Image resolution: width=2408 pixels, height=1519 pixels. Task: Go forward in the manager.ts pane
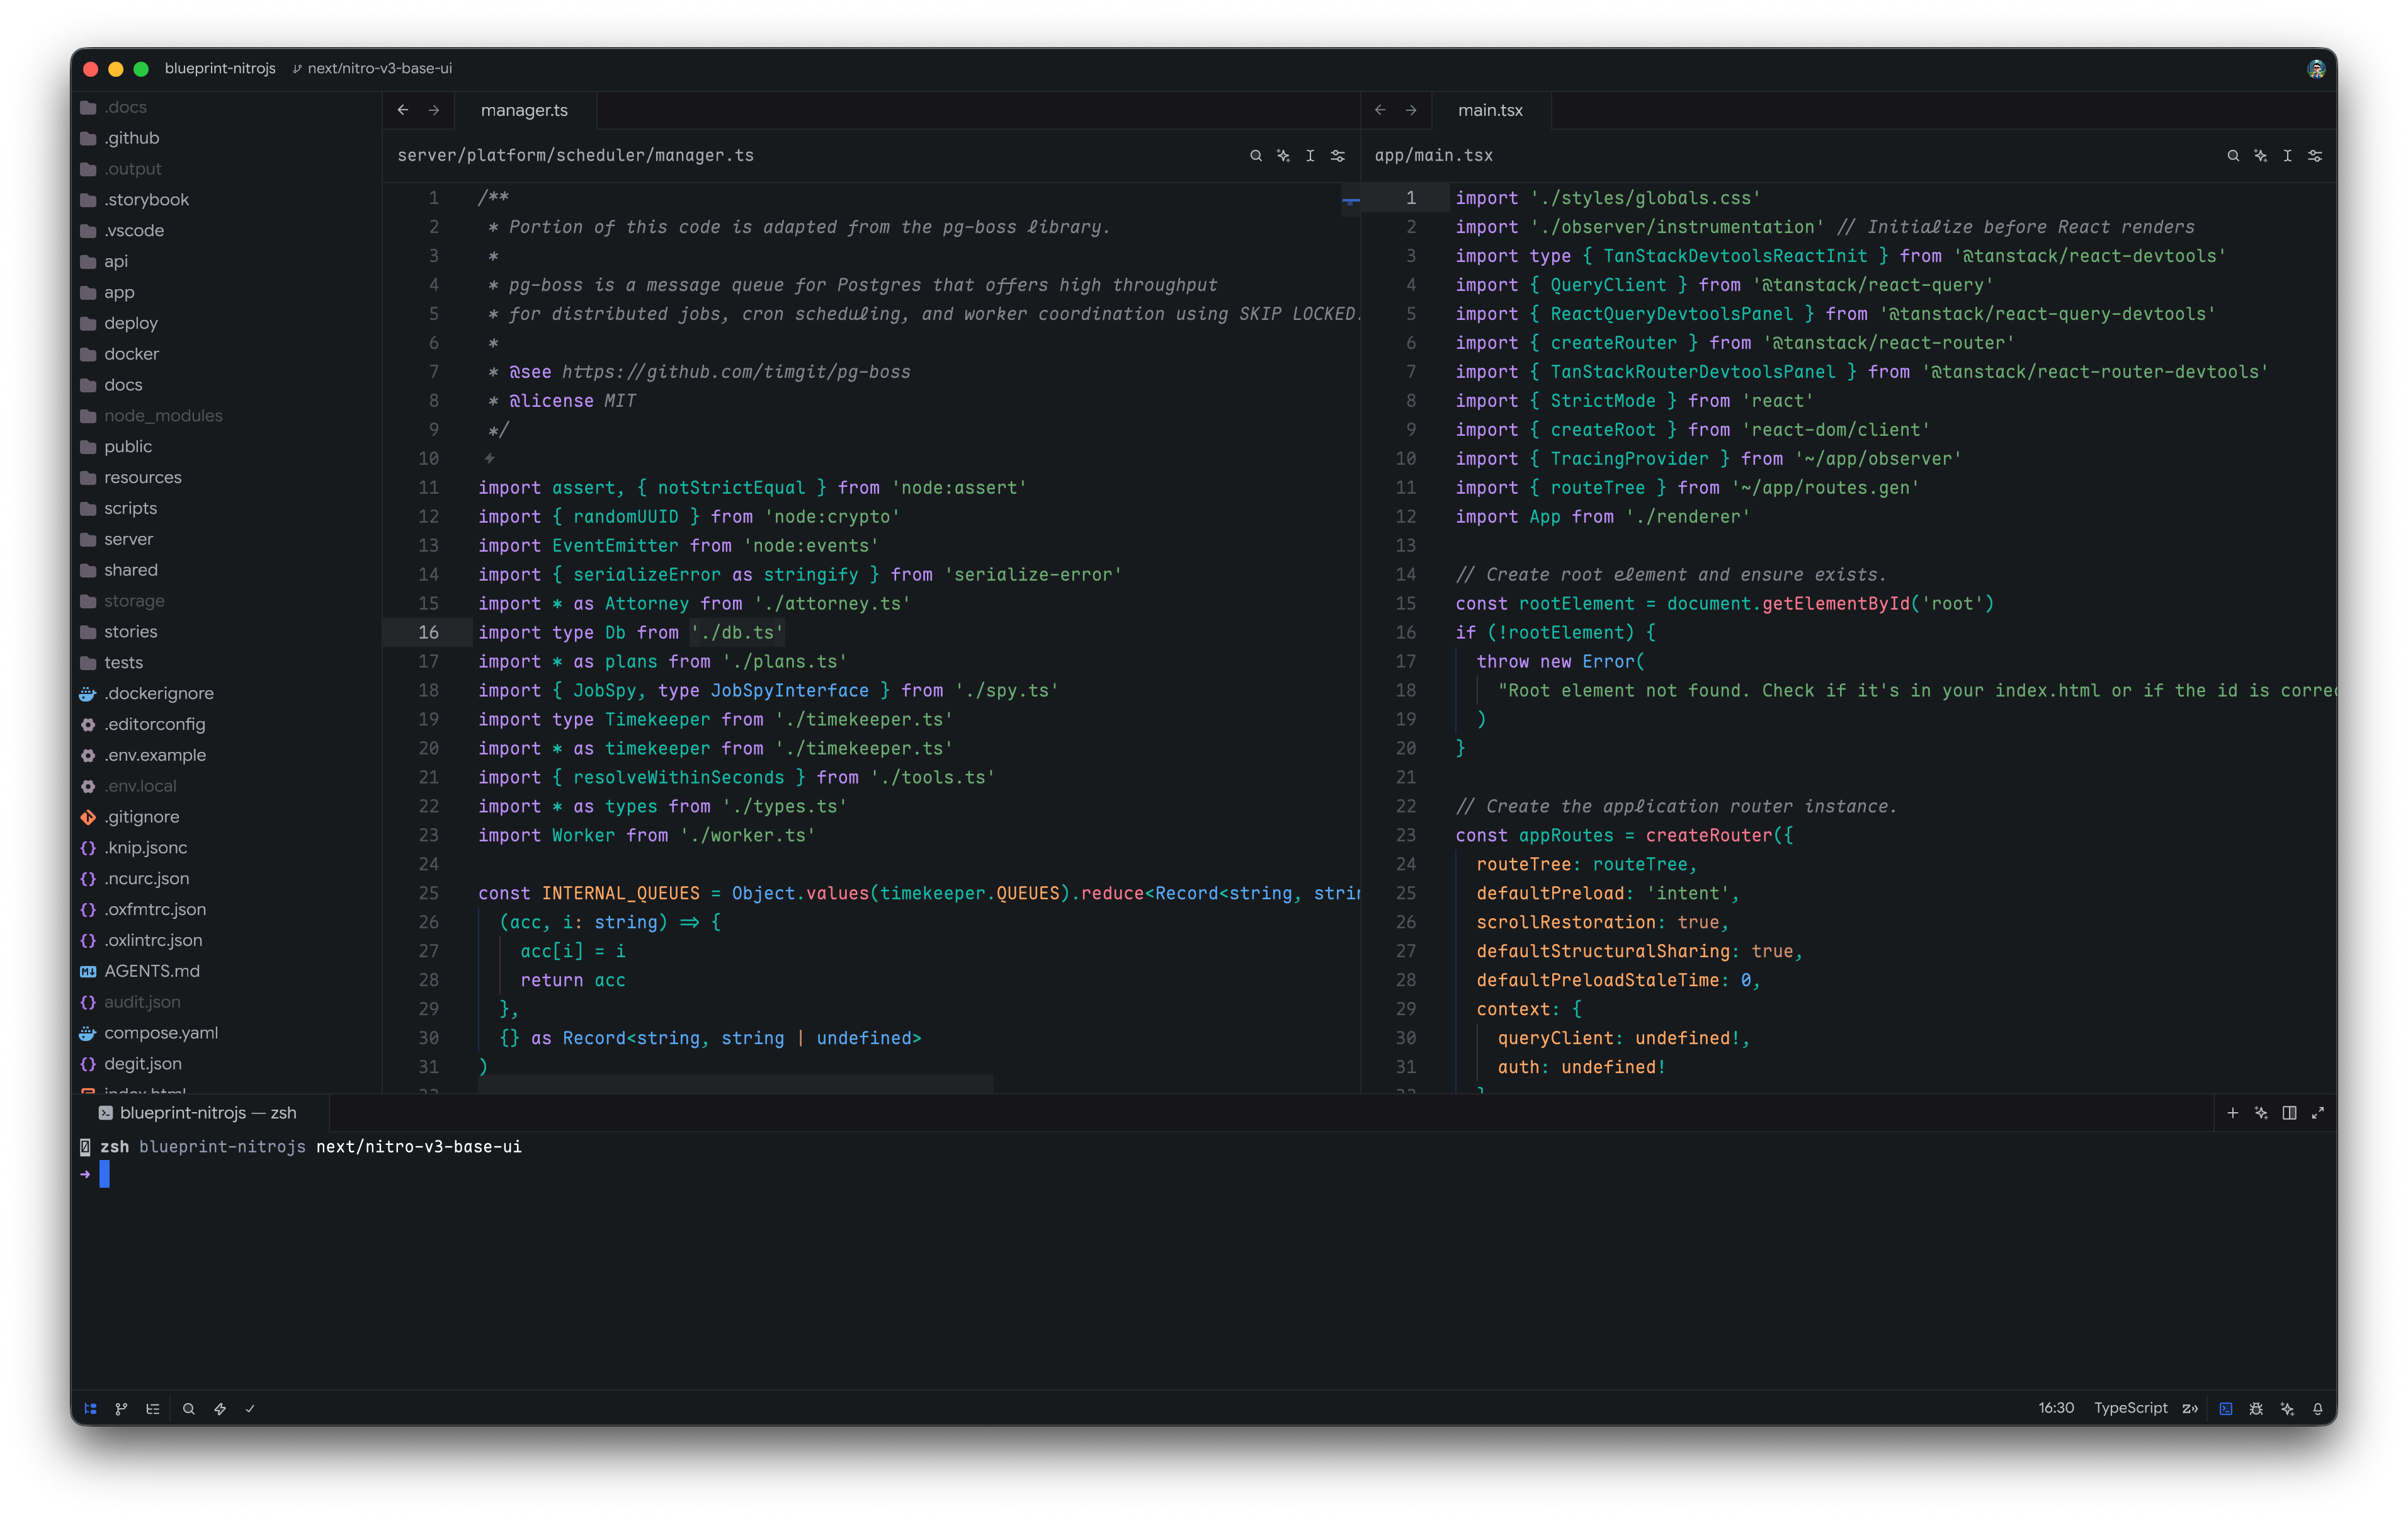pyautogui.click(x=434, y=110)
